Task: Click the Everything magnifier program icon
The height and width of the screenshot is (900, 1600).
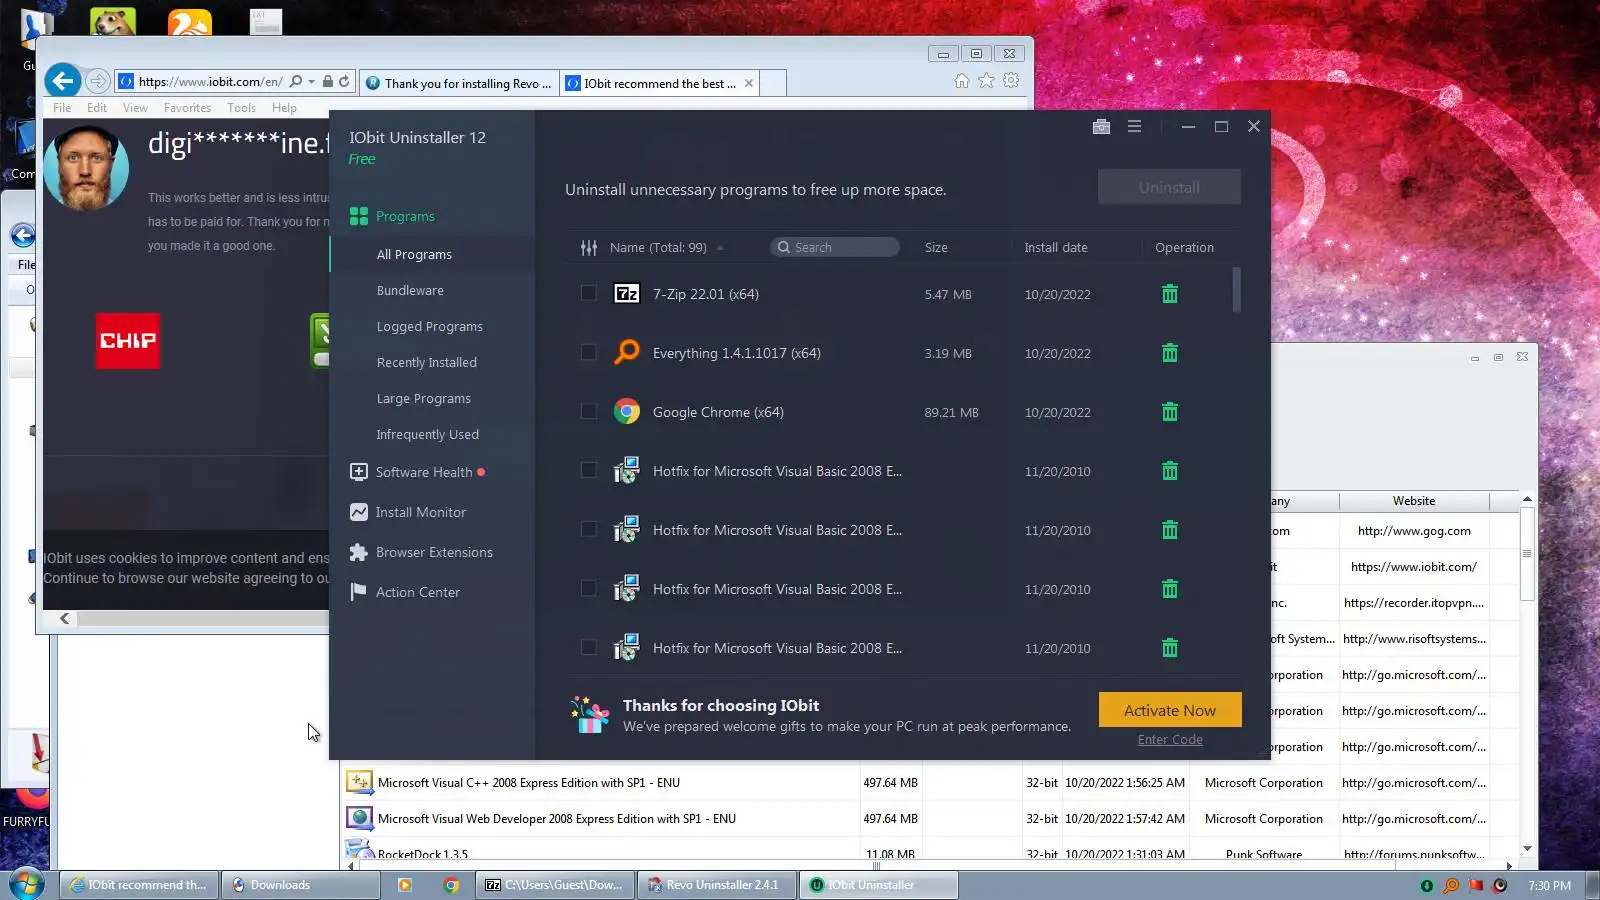Action: pos(627,352)
